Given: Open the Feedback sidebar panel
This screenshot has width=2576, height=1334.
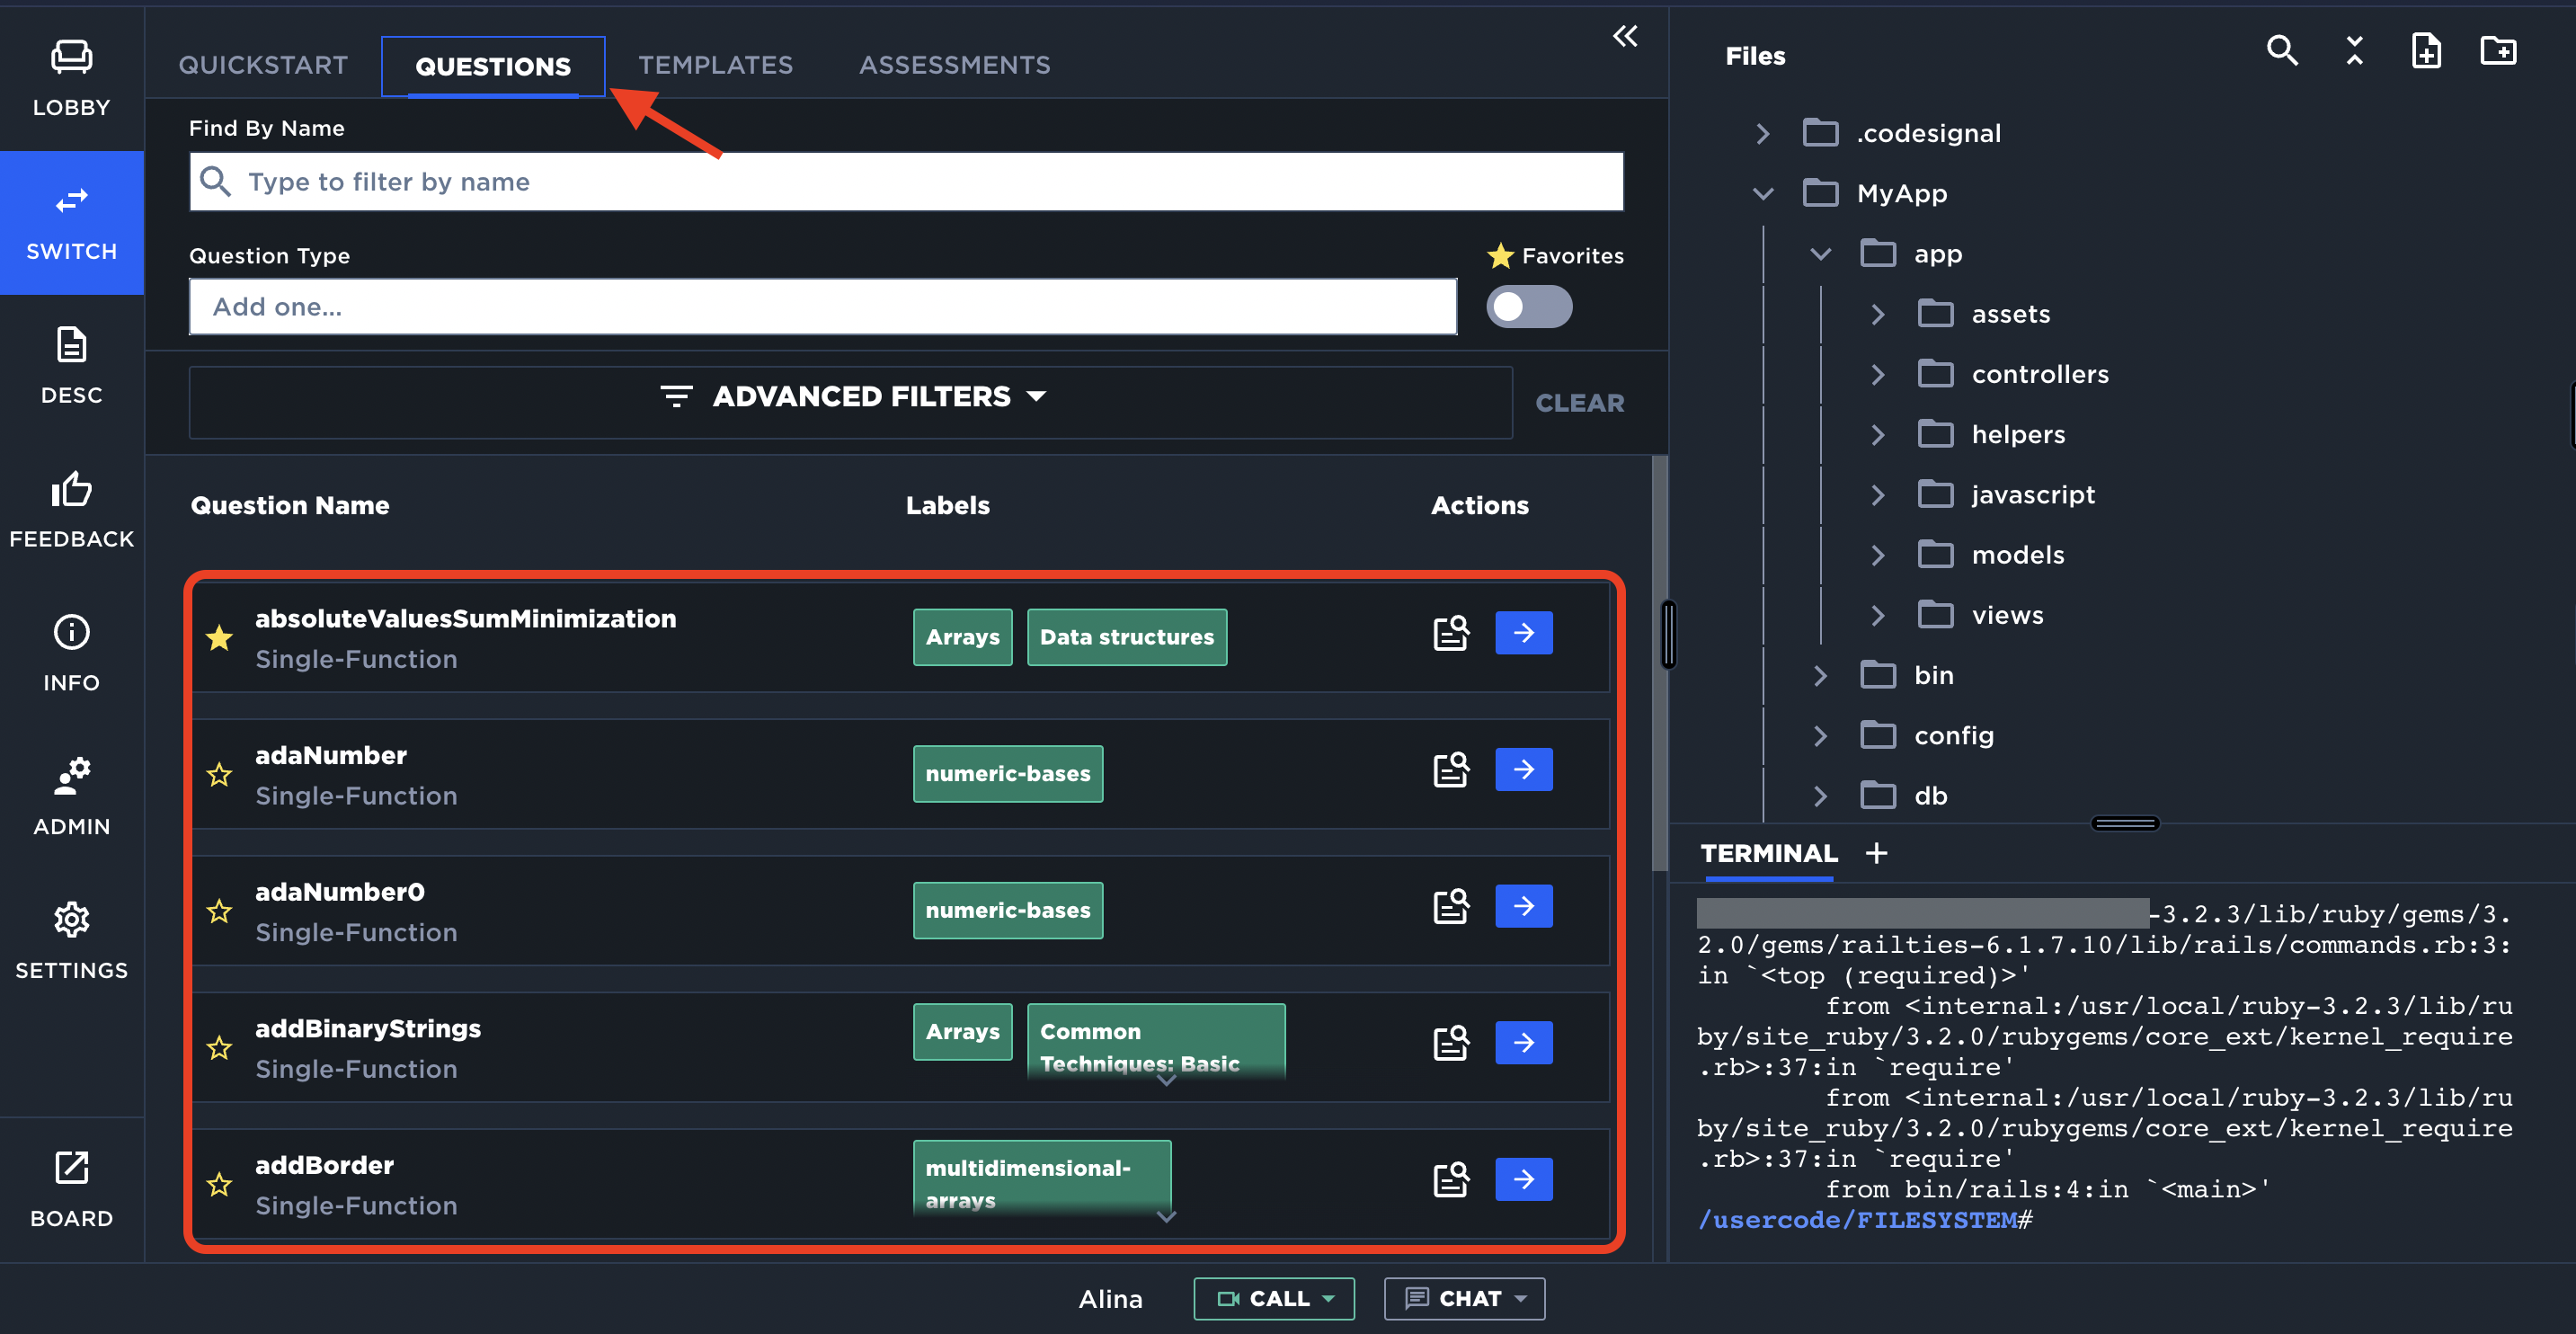Looking at the screenshot, I should [71, 510].
